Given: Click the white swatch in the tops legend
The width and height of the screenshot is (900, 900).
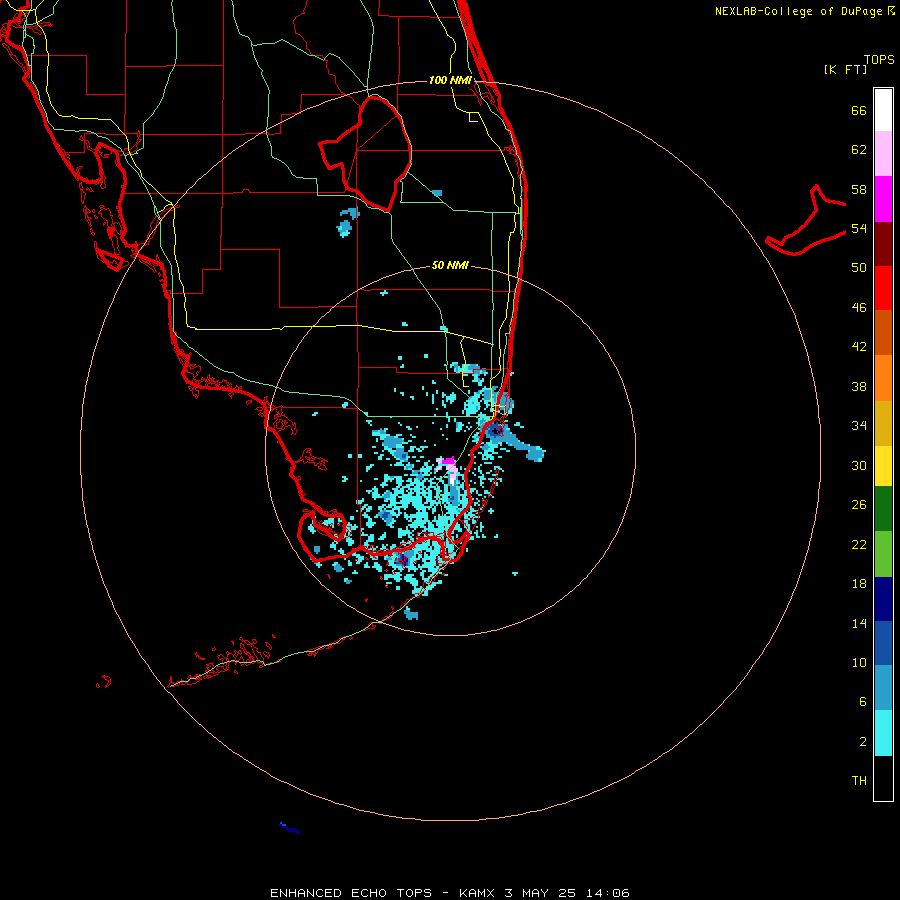Looking at the screenshot, I should pos(883,110).
